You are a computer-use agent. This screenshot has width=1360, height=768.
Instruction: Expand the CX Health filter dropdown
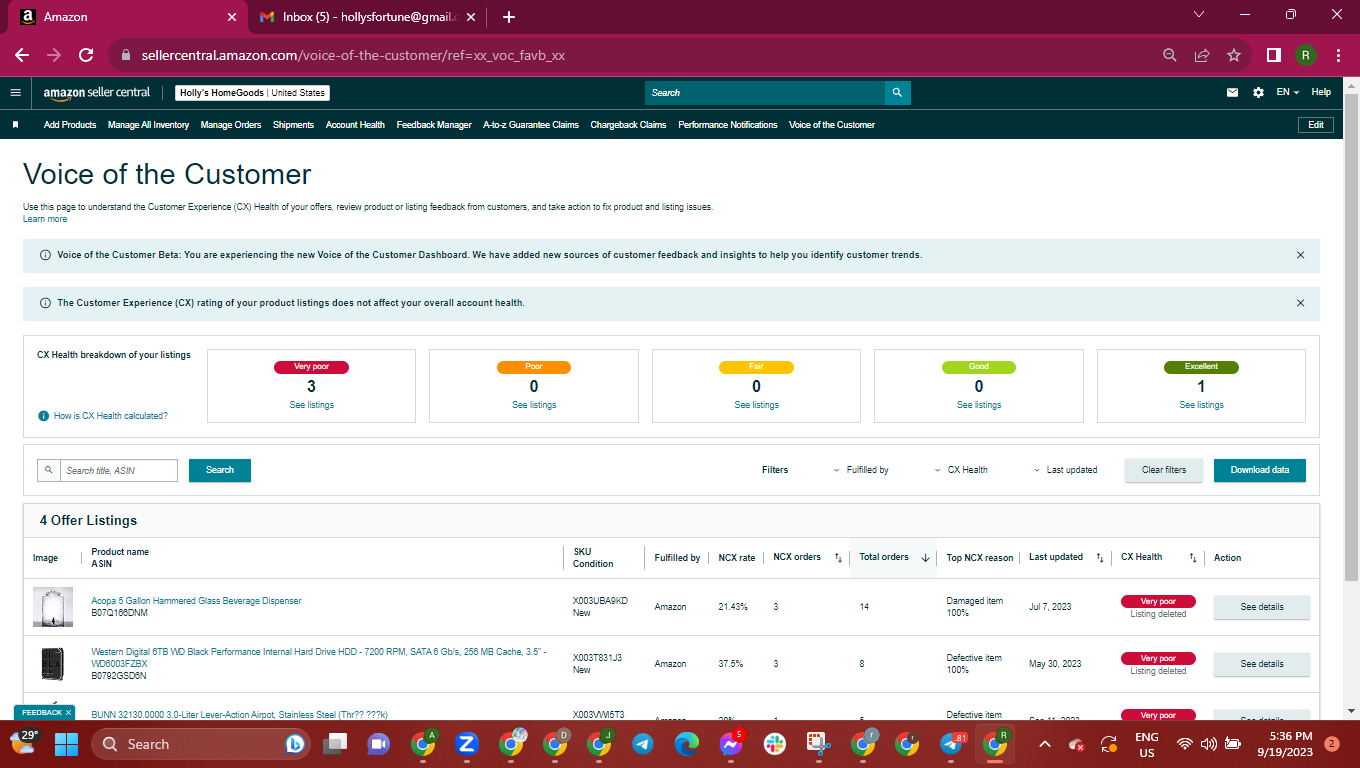pos(961,470)
